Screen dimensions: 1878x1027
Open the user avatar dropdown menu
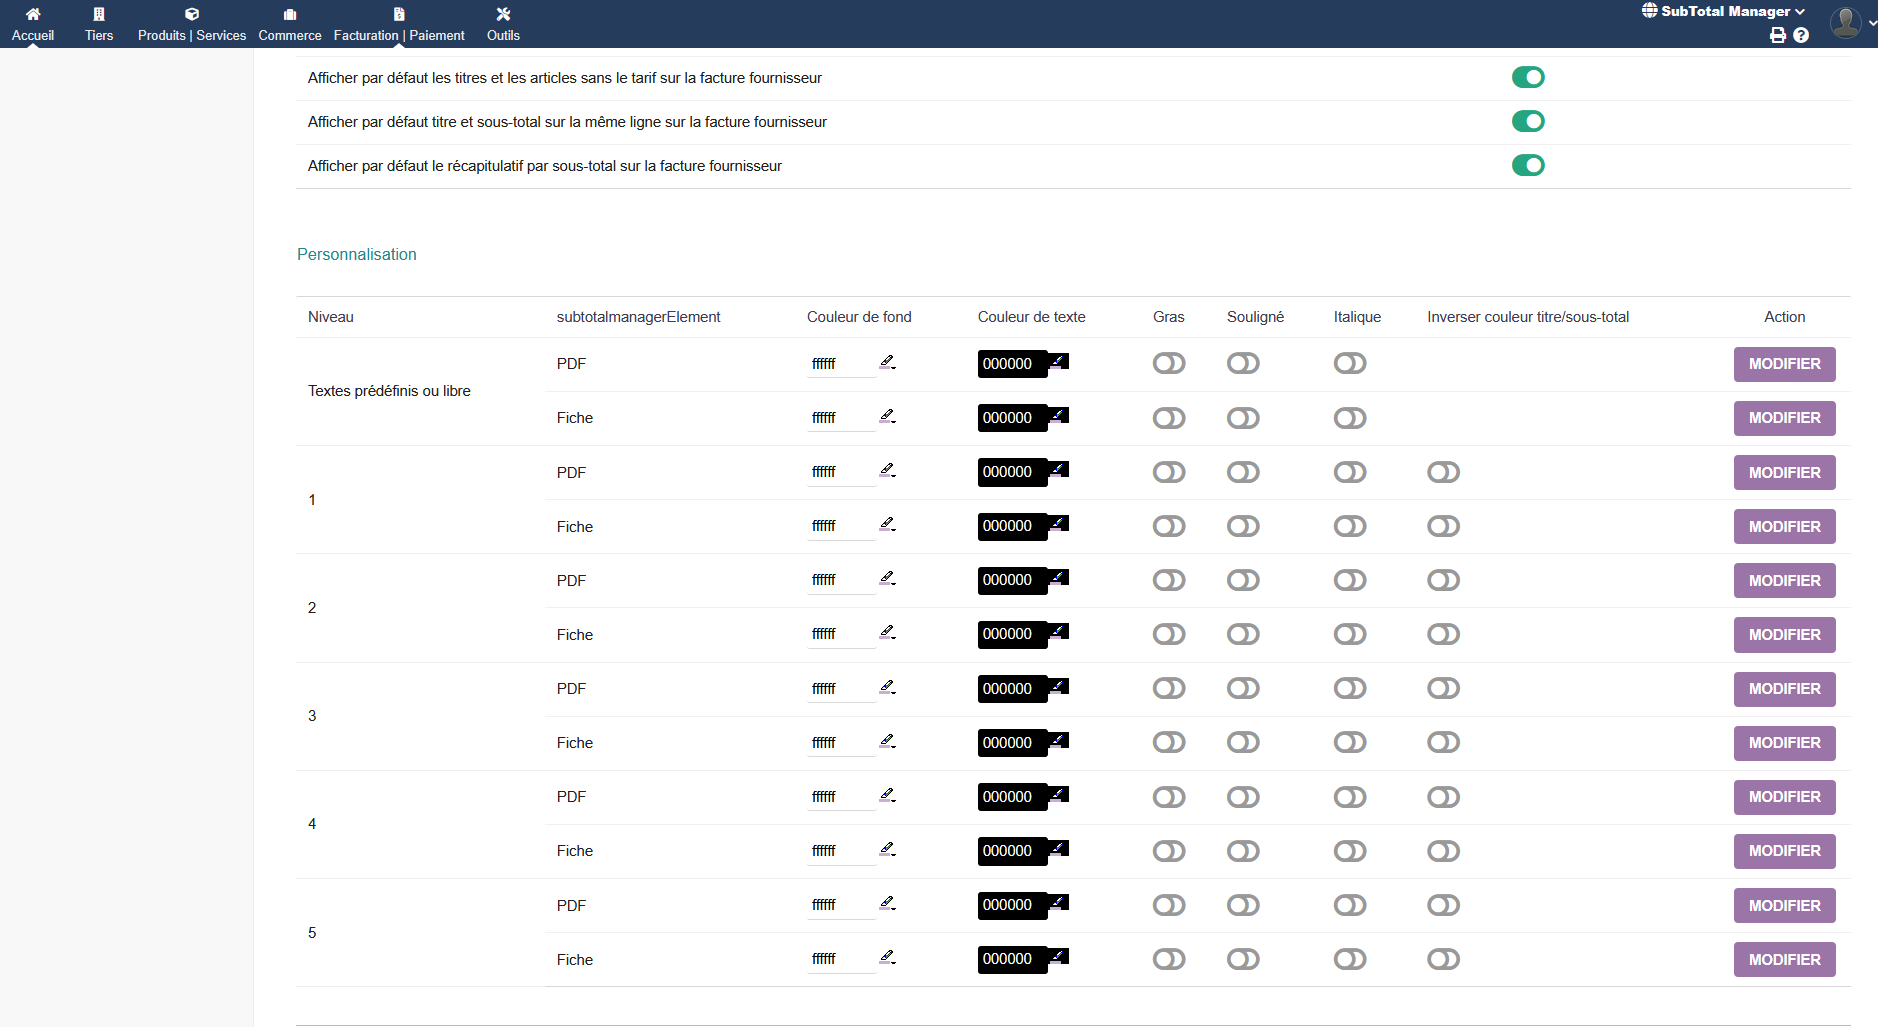click(x=1851, y=22)
